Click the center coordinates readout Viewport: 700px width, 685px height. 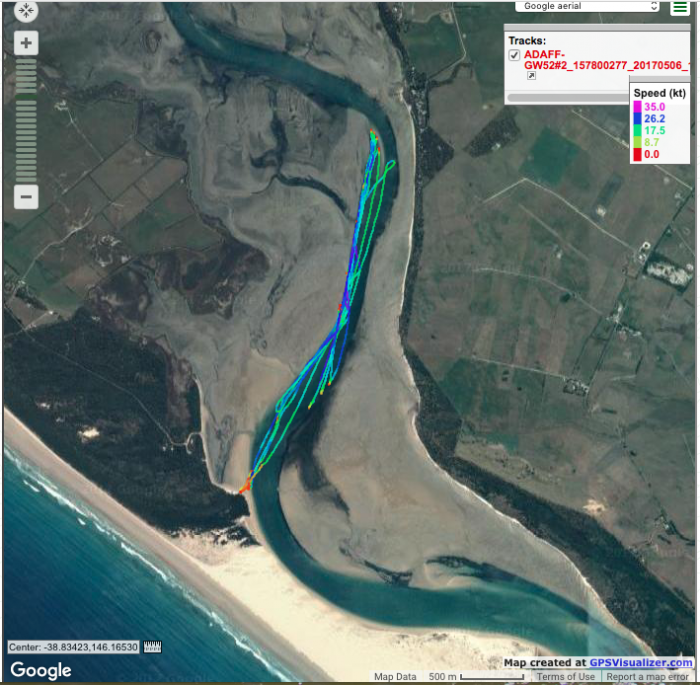tap(74, 647)
